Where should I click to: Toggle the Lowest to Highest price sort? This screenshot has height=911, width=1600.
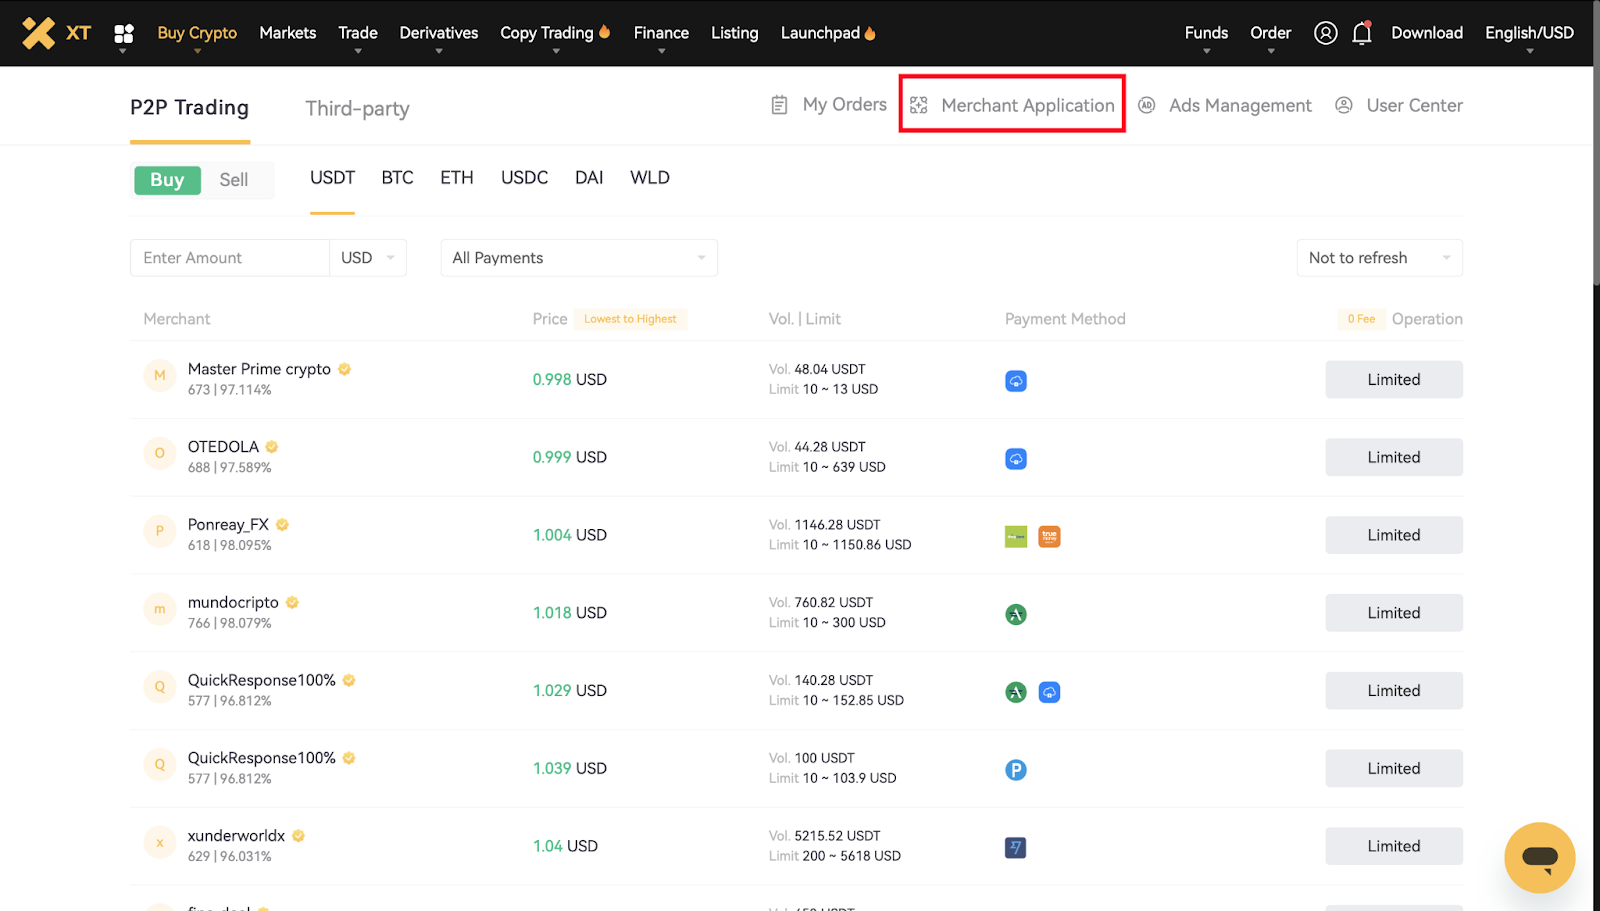click(x=630, y=319)
